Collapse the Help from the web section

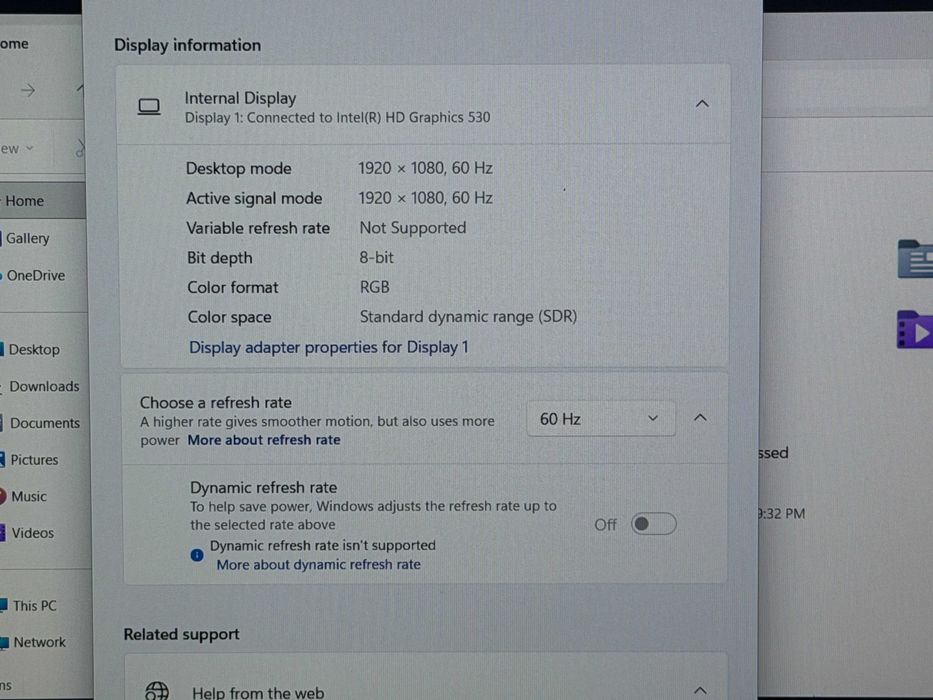(x=700, y=690)
